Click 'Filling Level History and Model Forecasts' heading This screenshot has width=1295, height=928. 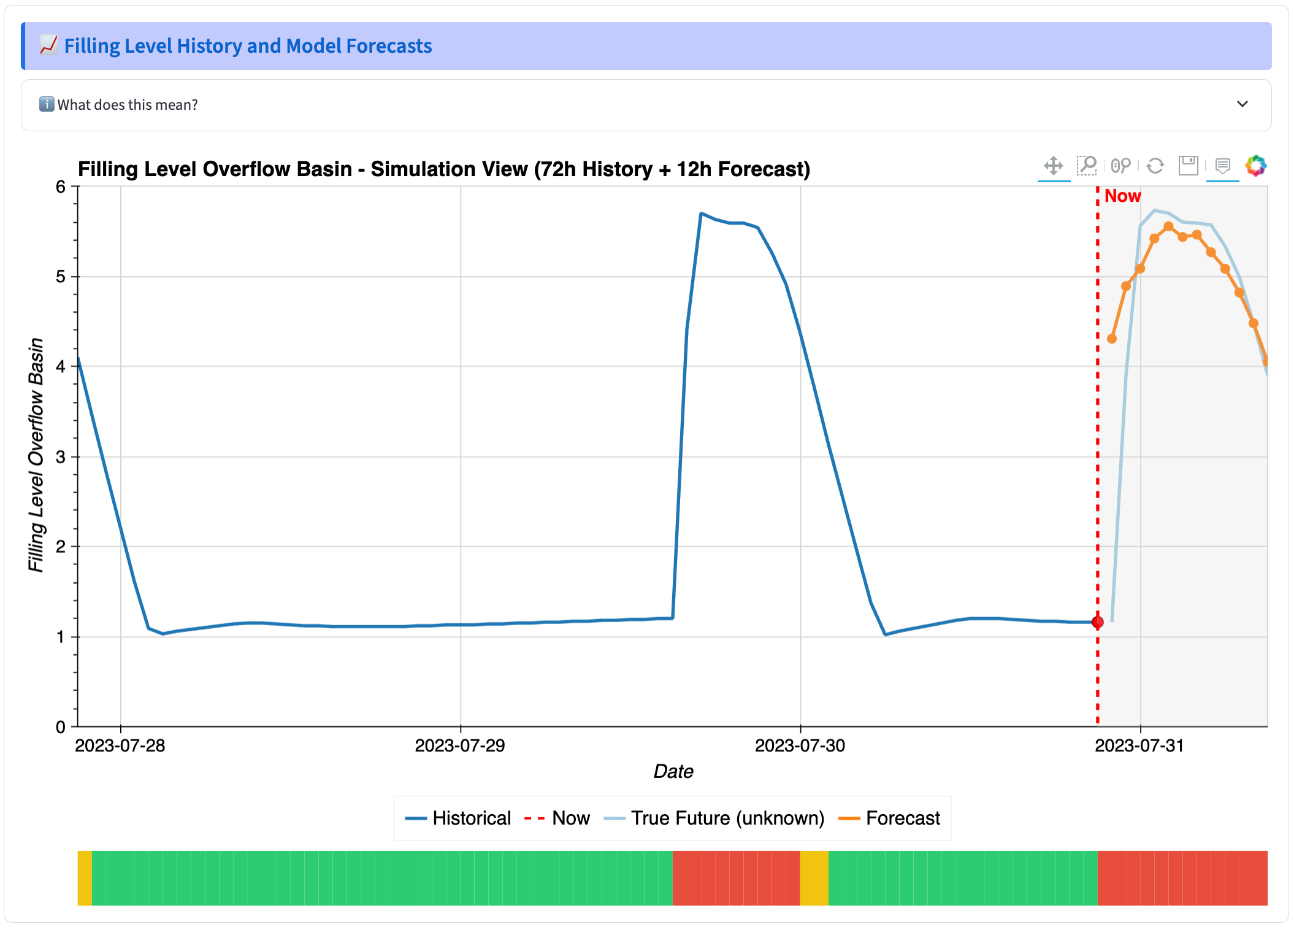click(x=248, y=46)
